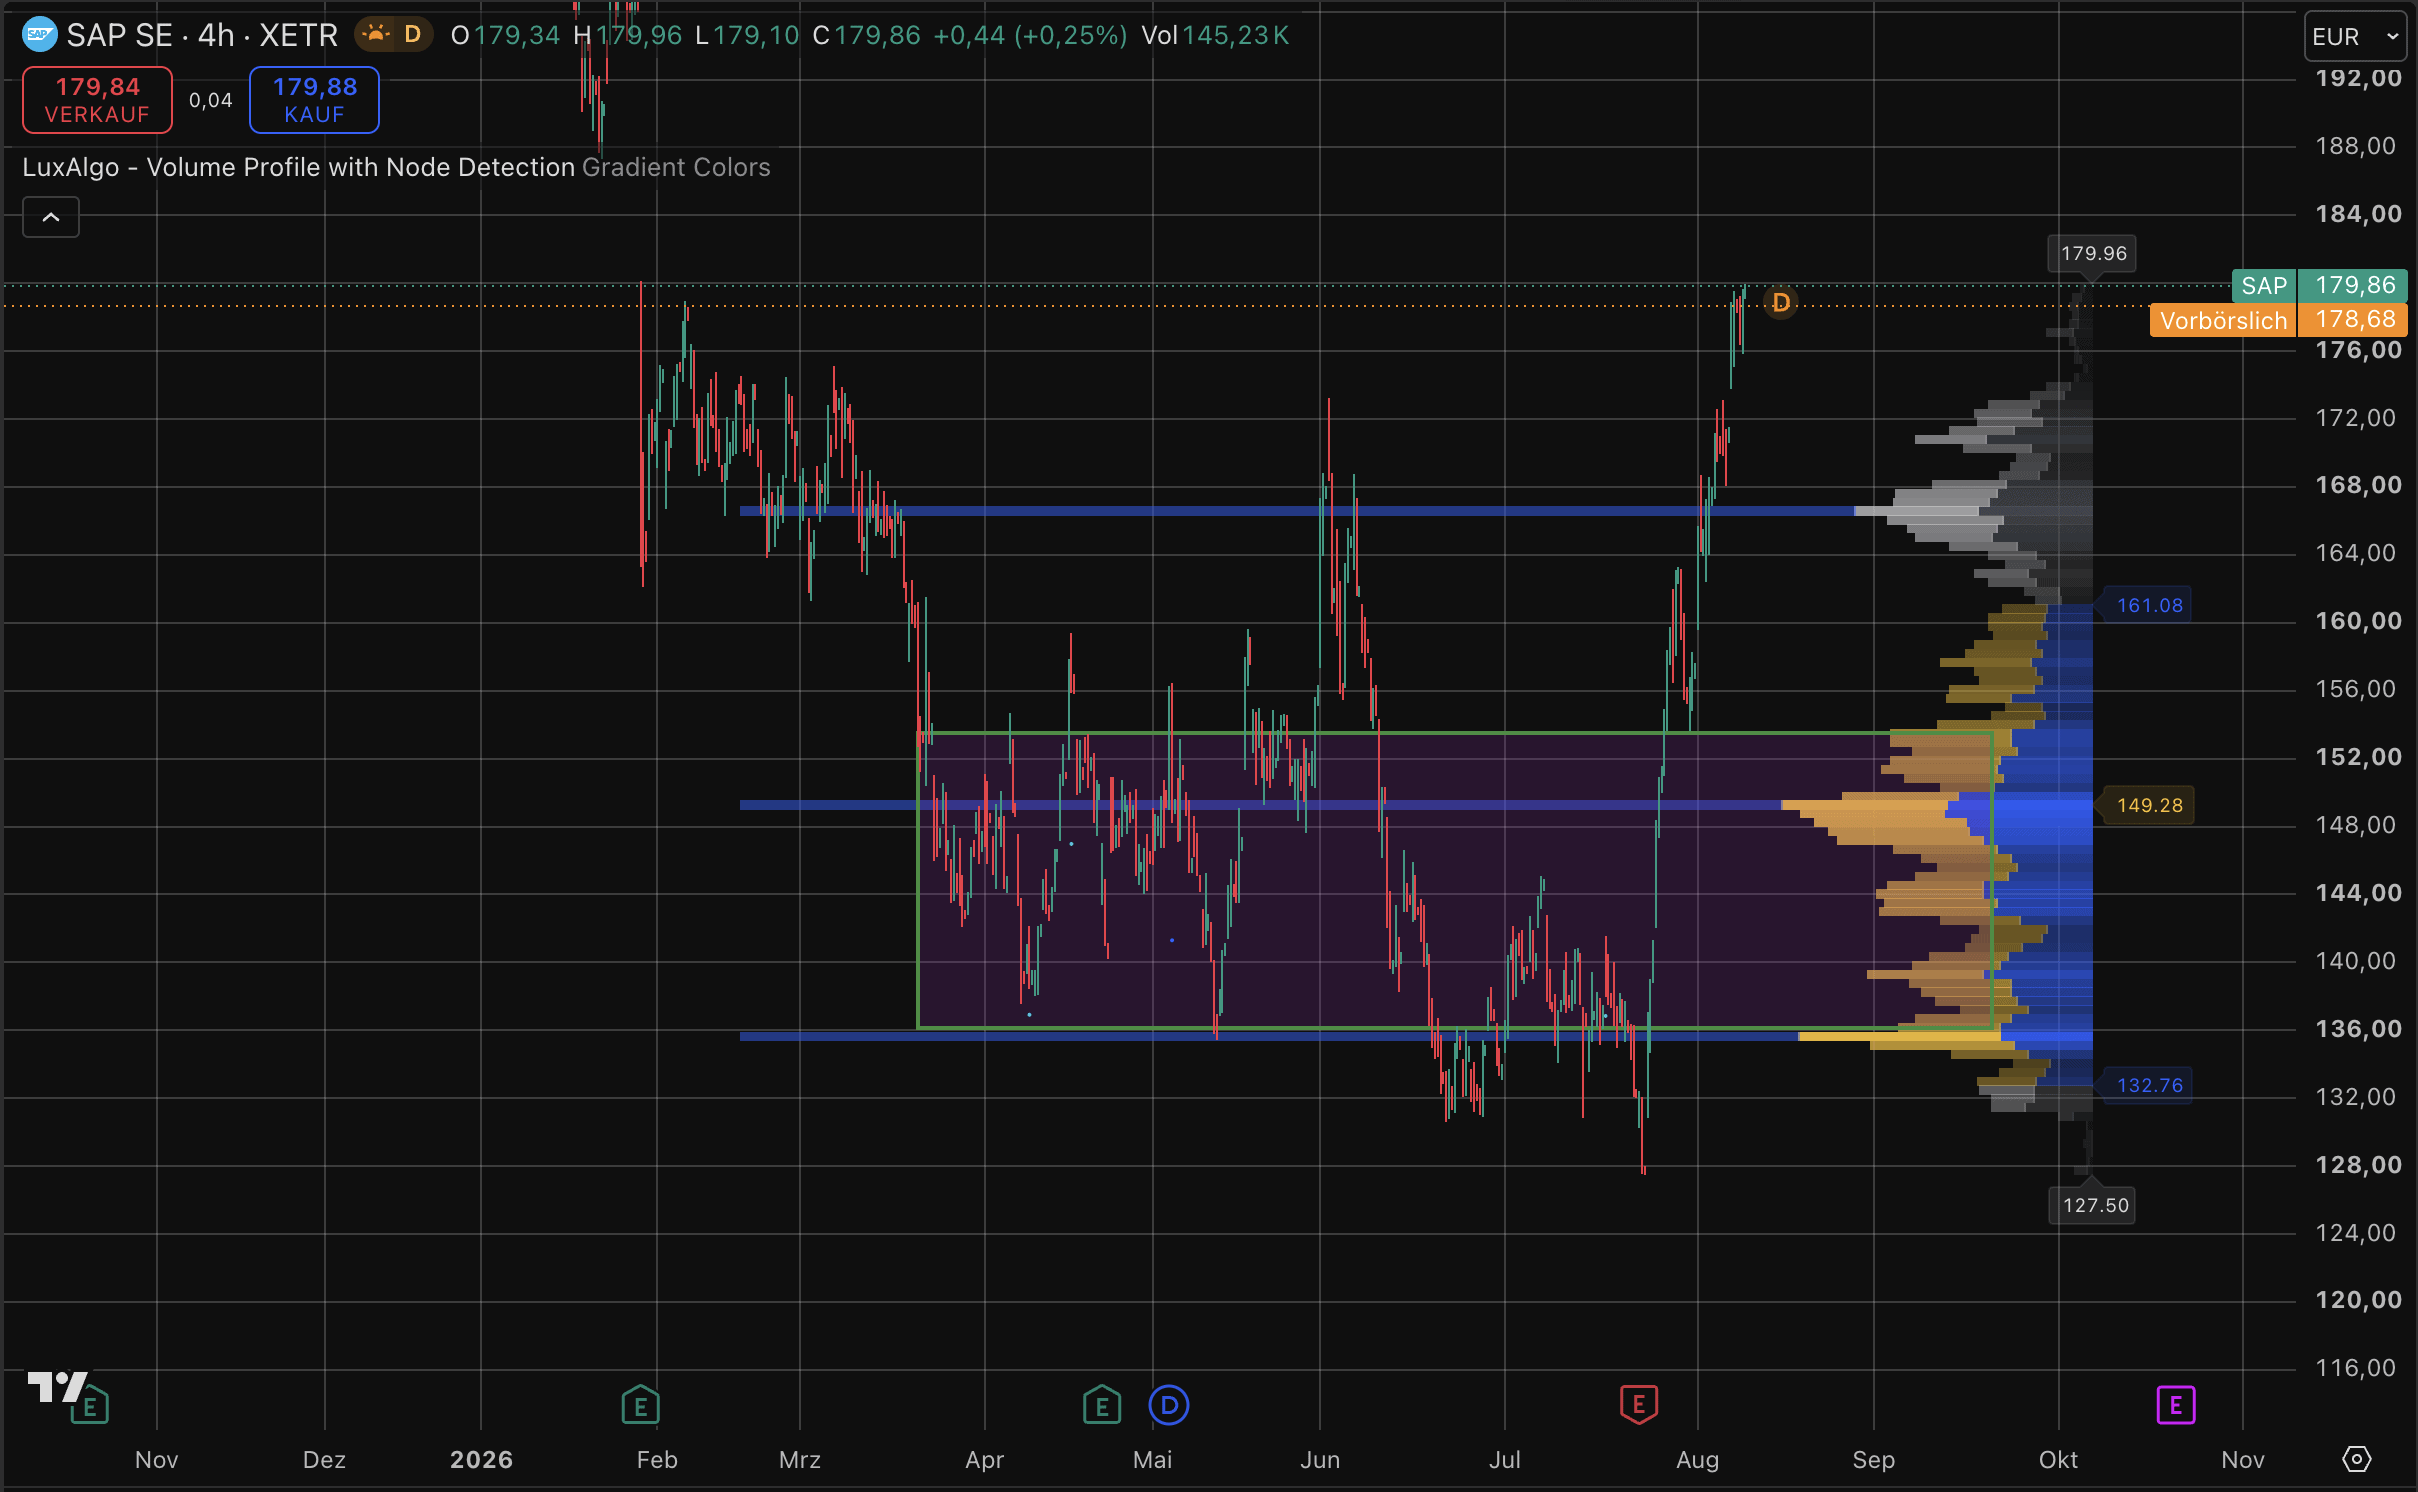Click the high price value in the header
The width and height of the screenshot is (2418, 1492).
[x=639, y=36]
